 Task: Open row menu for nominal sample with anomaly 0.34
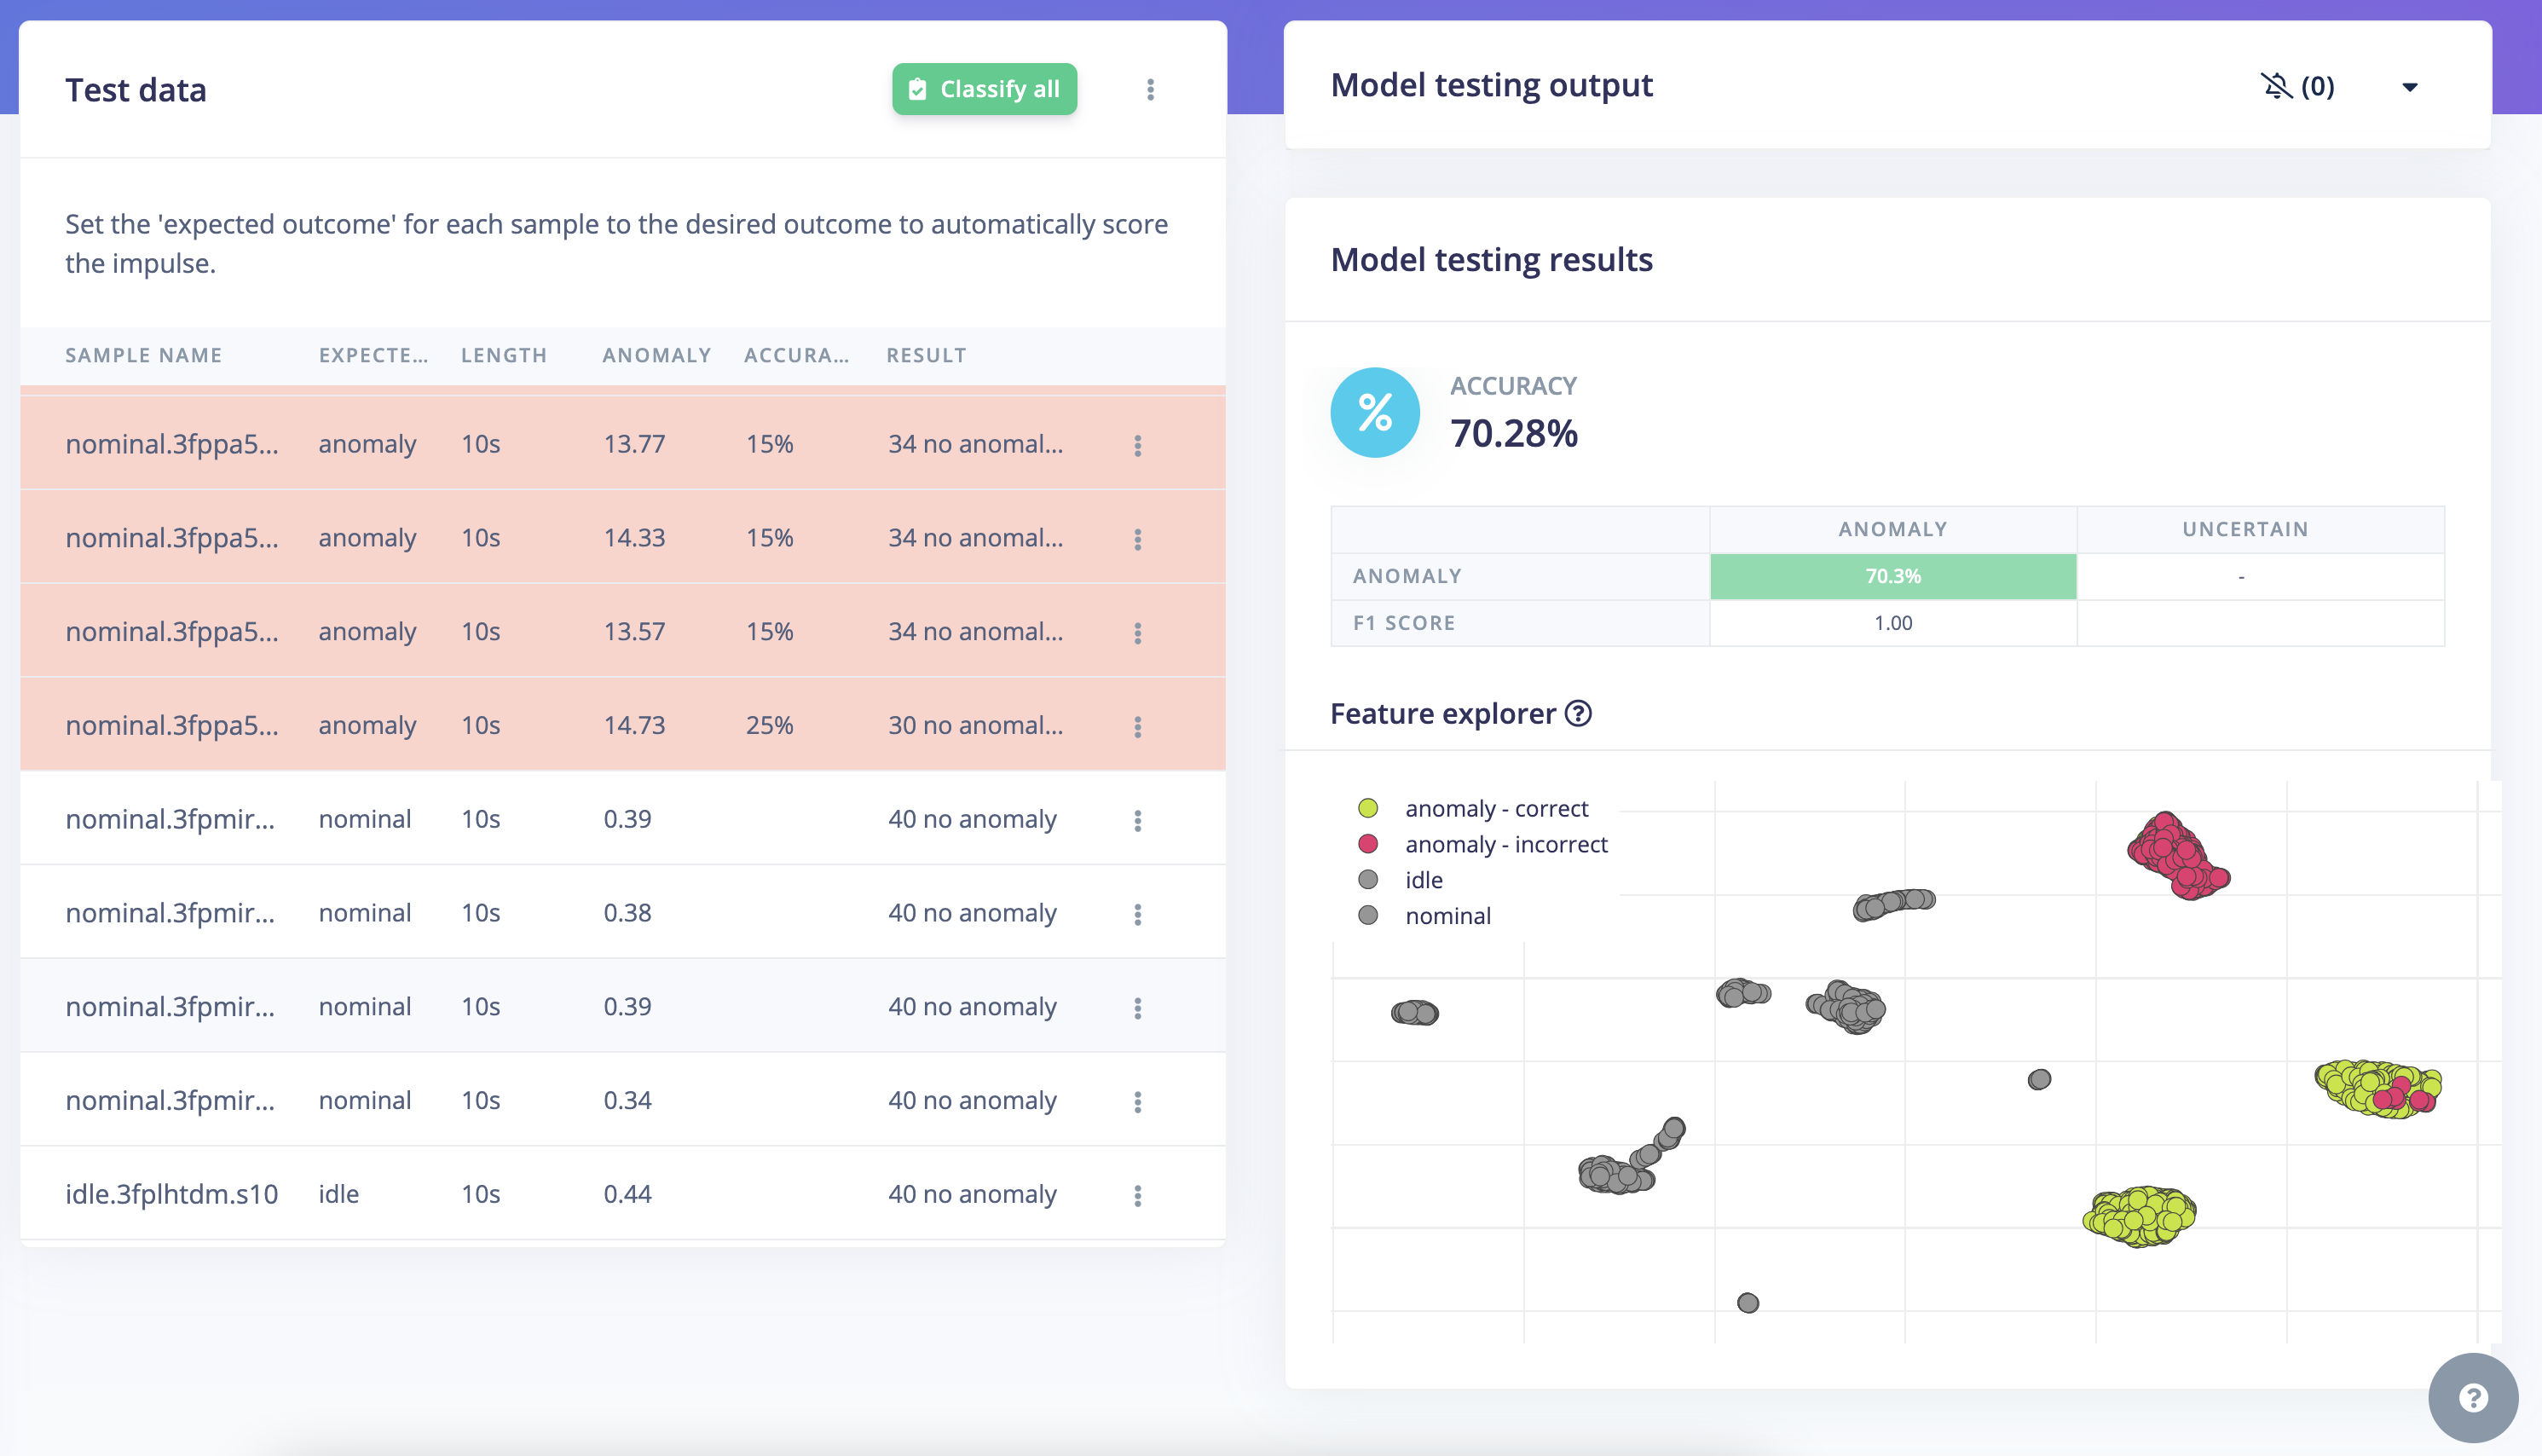[x=1137, y=1101]
